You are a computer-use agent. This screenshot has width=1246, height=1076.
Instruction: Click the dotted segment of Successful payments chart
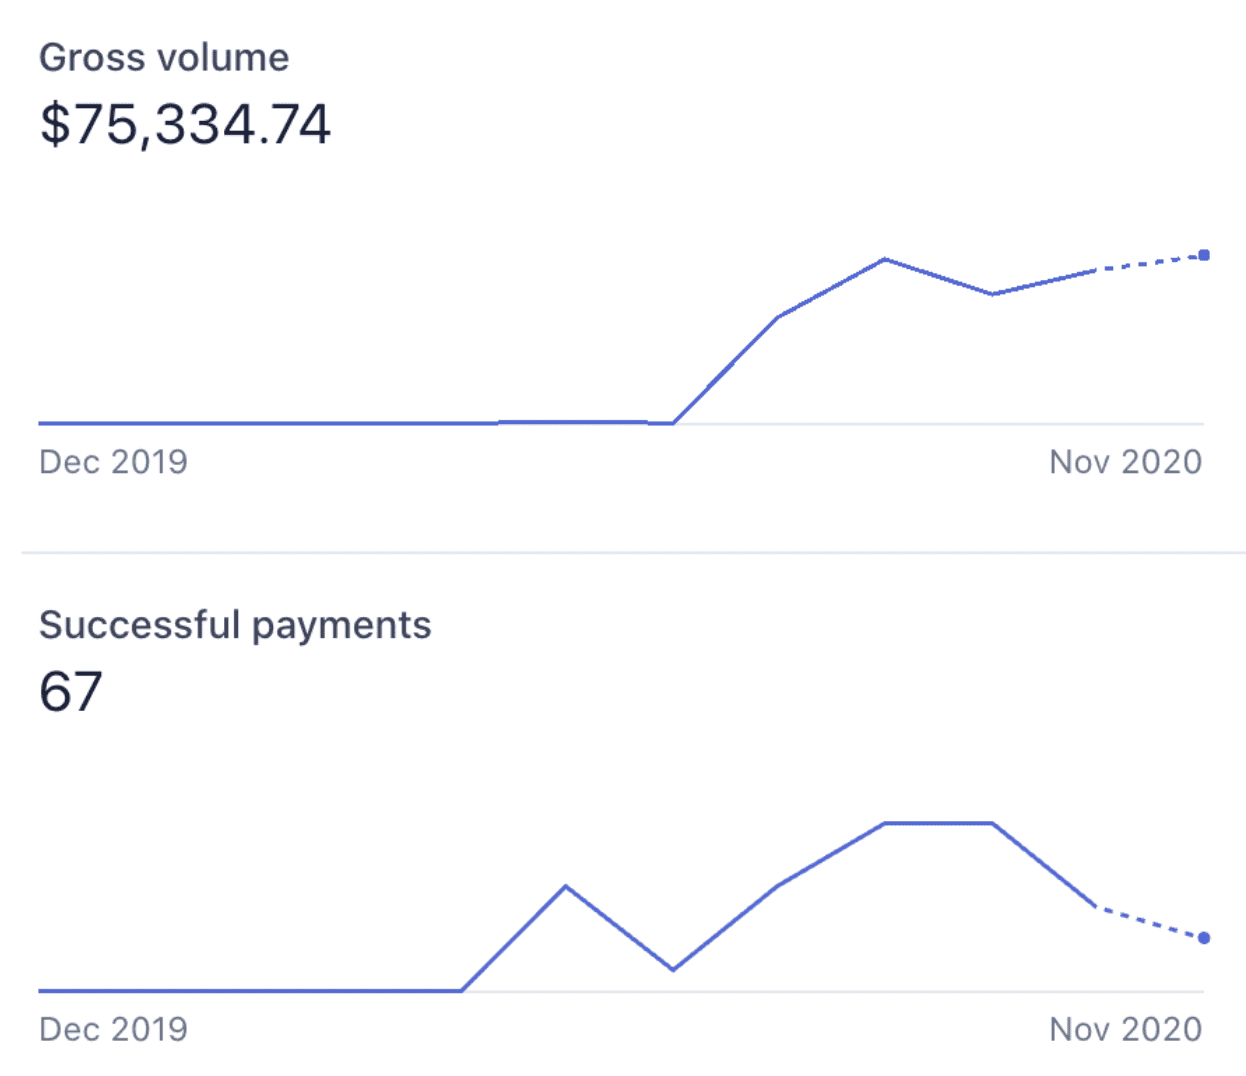coord(1150,922)
